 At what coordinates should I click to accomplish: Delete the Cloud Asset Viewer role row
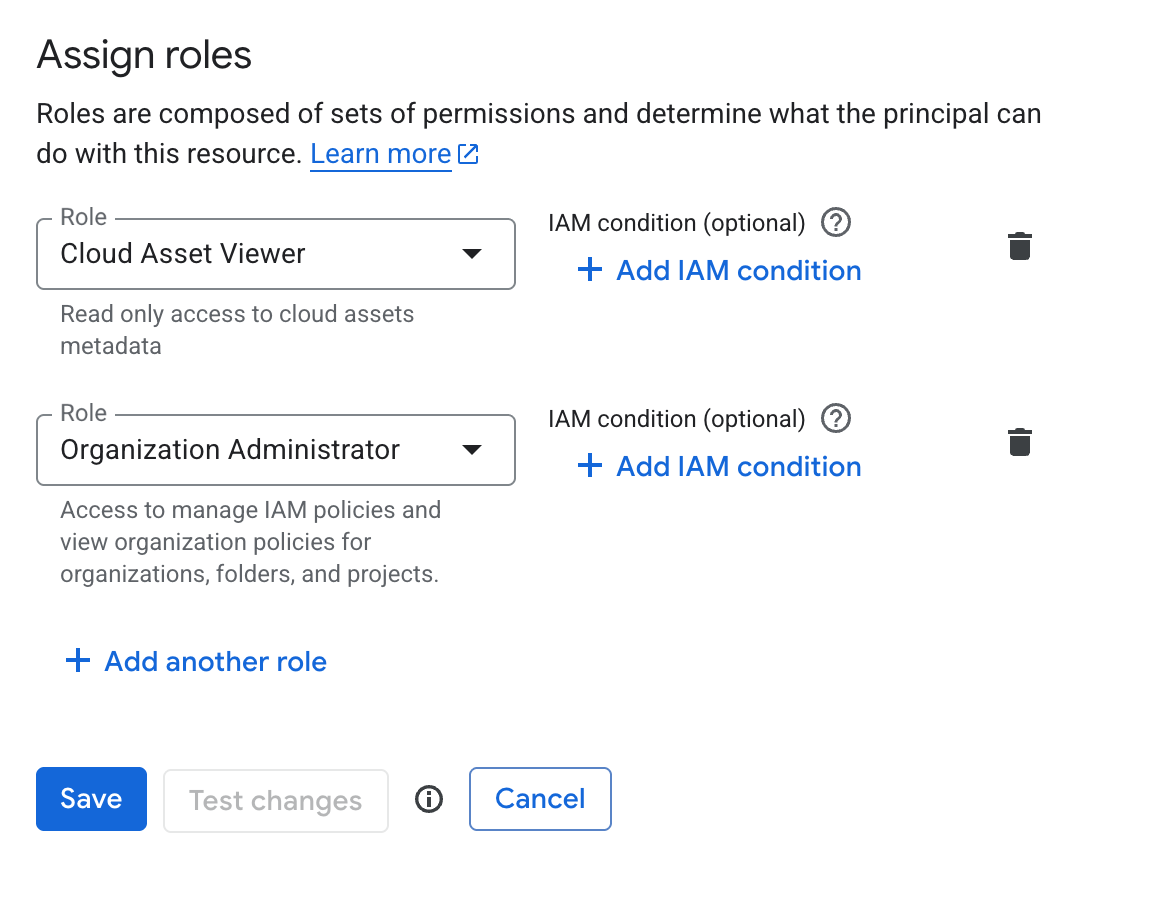click(x=1019, y=246)
